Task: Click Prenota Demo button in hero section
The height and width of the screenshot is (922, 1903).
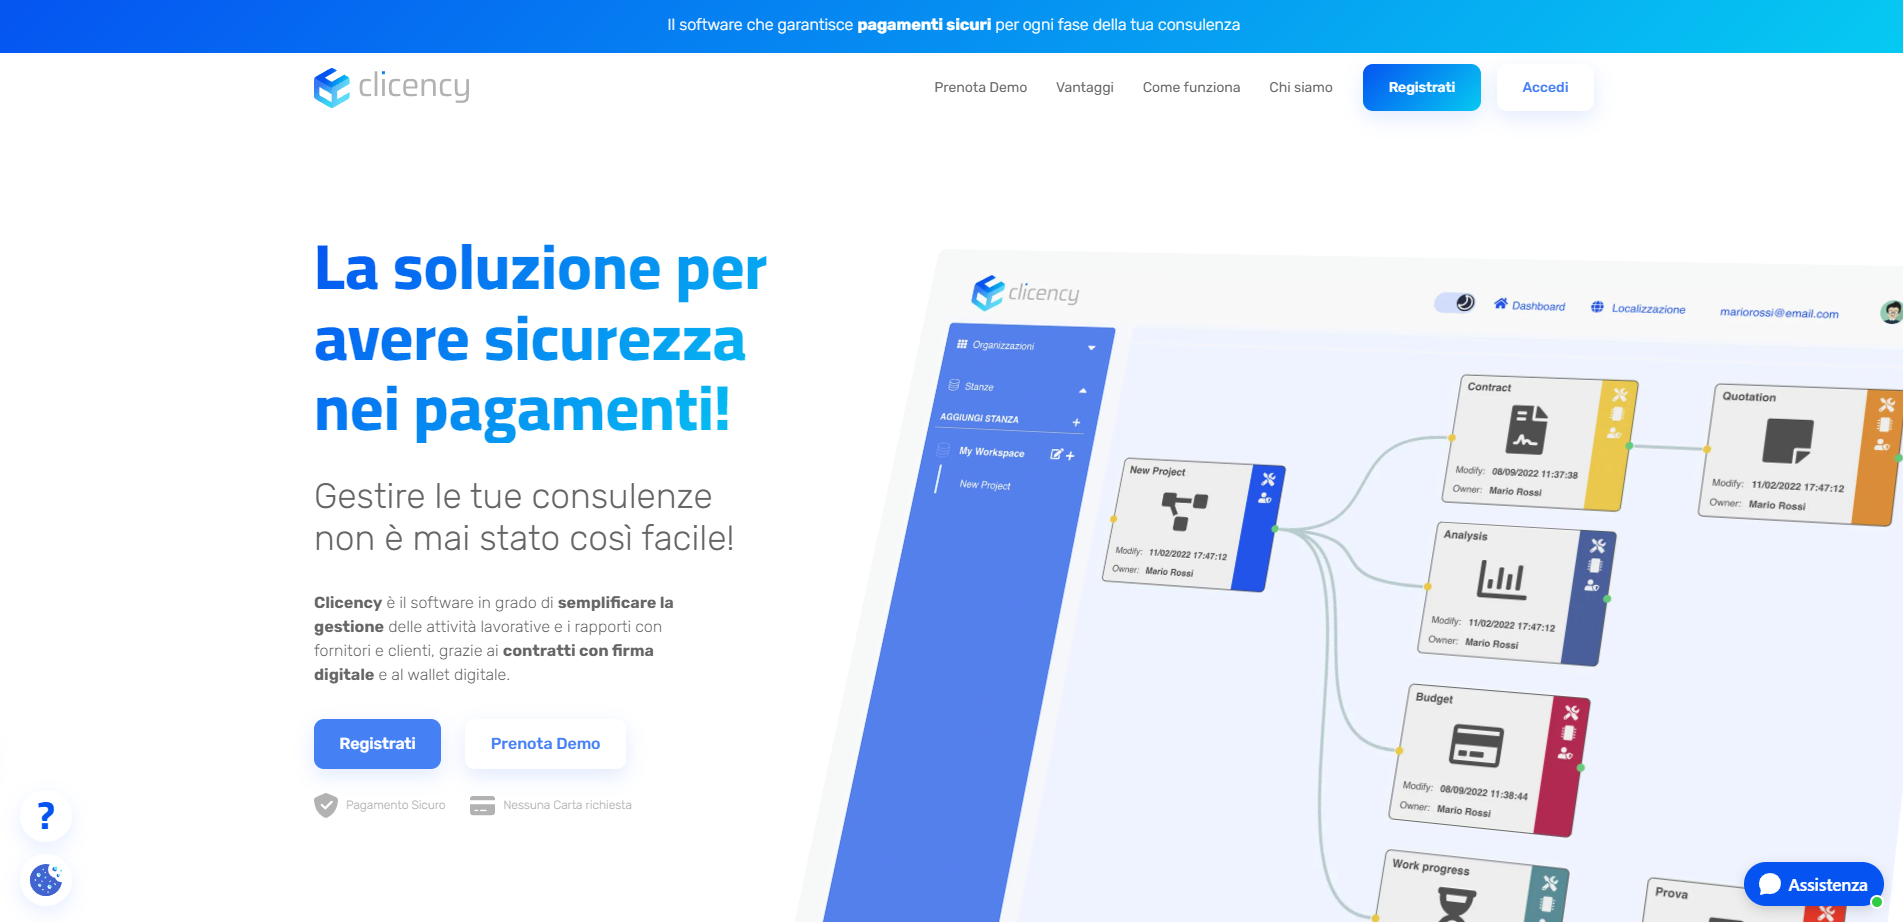Action: click(x=545, y=744)
